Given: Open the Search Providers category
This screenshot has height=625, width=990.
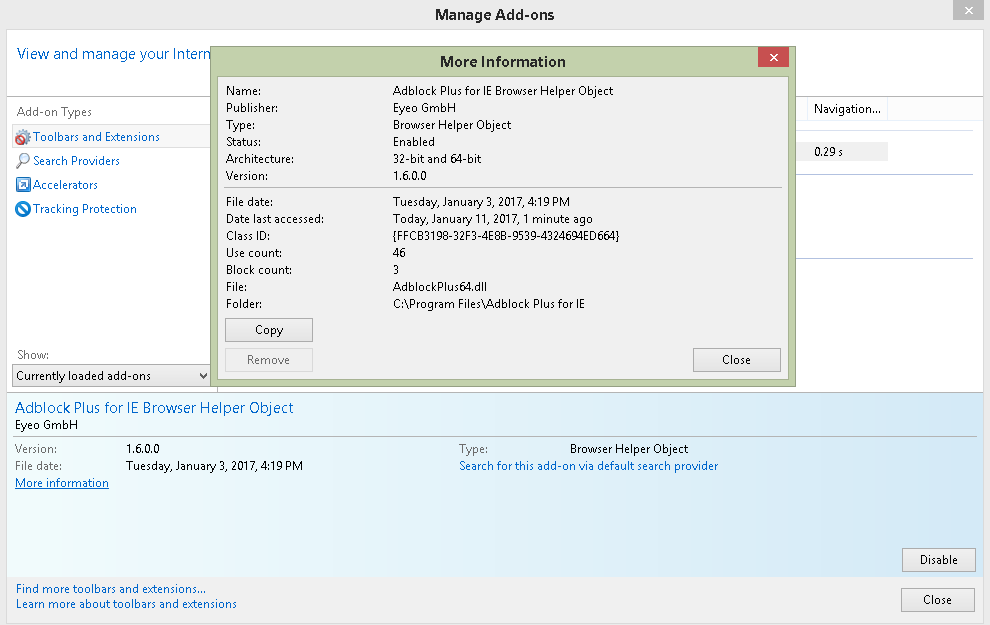Looking at the screenshot, I should 75,160.
